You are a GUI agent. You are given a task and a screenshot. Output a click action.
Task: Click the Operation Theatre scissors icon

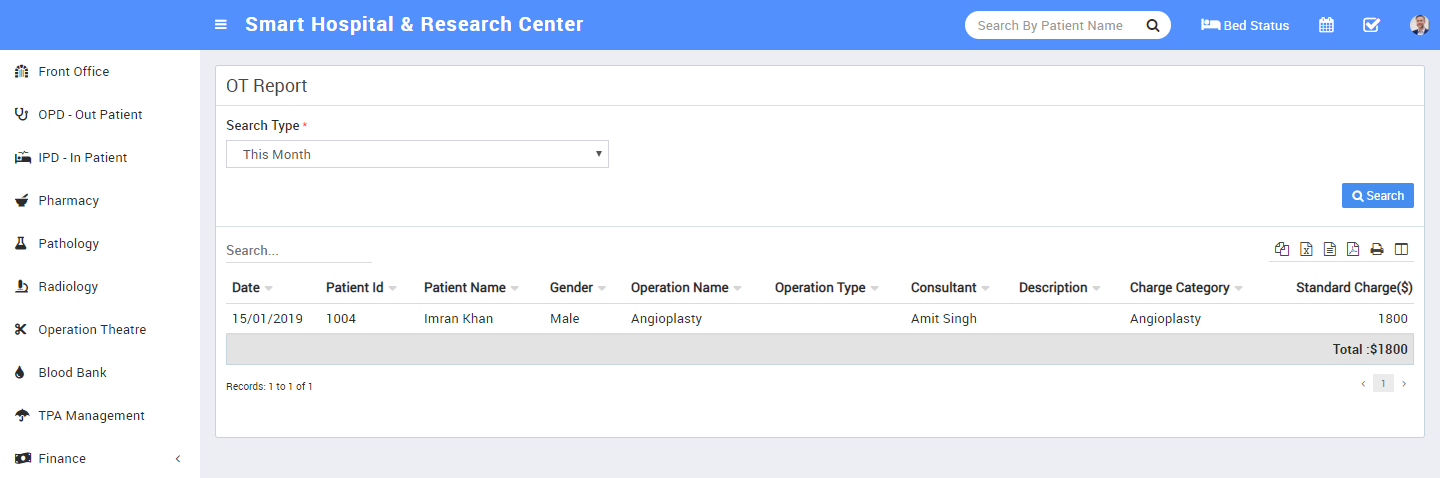point(21,330)
